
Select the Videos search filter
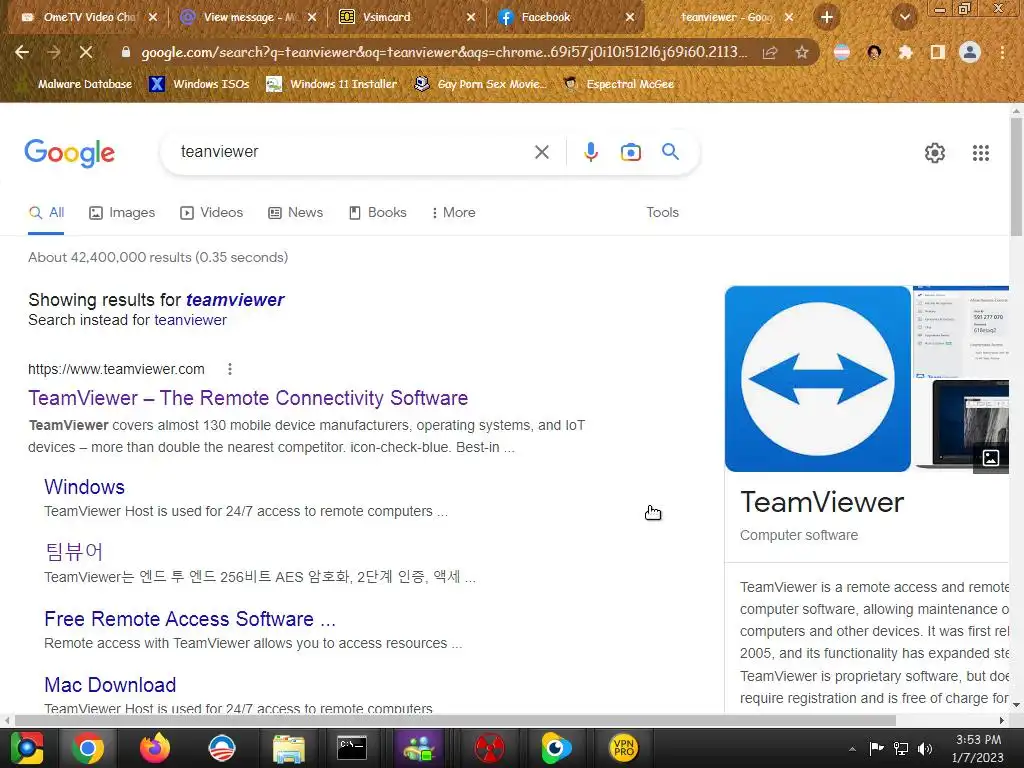click(x=212, y=212)
